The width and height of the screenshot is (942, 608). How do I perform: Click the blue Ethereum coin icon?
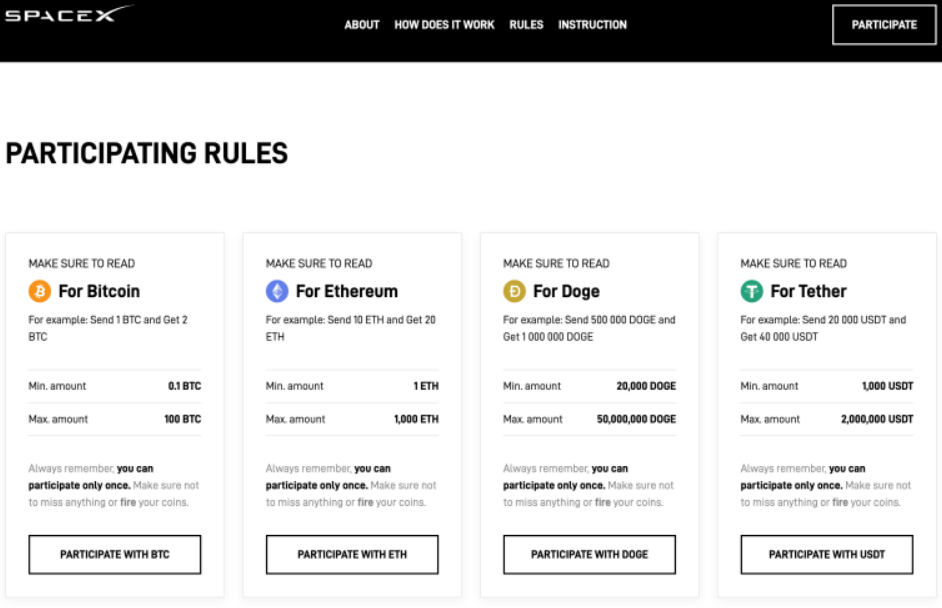(x=277, y=292)
